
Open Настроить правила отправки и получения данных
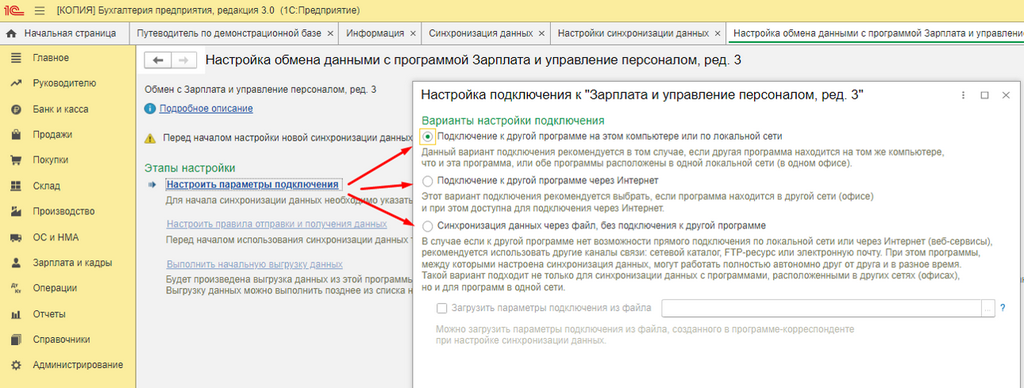tap(277, 224)
